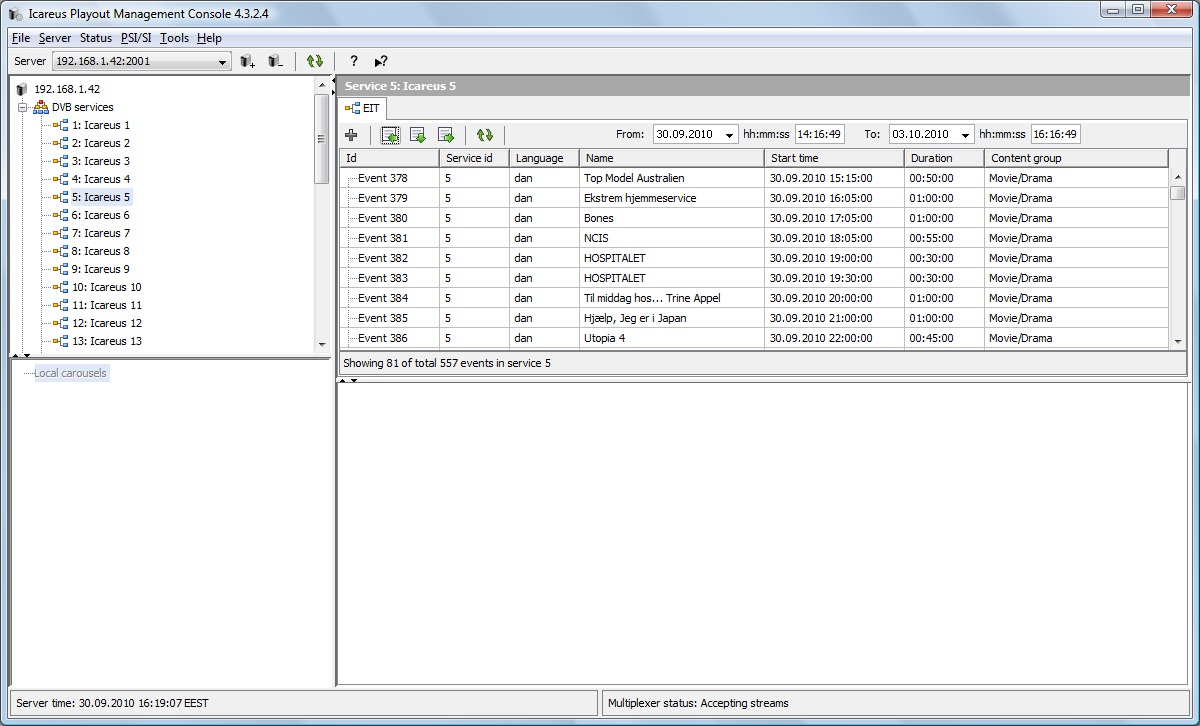Open the To date dropdown

pyautogui.click(x=965, y=135)
